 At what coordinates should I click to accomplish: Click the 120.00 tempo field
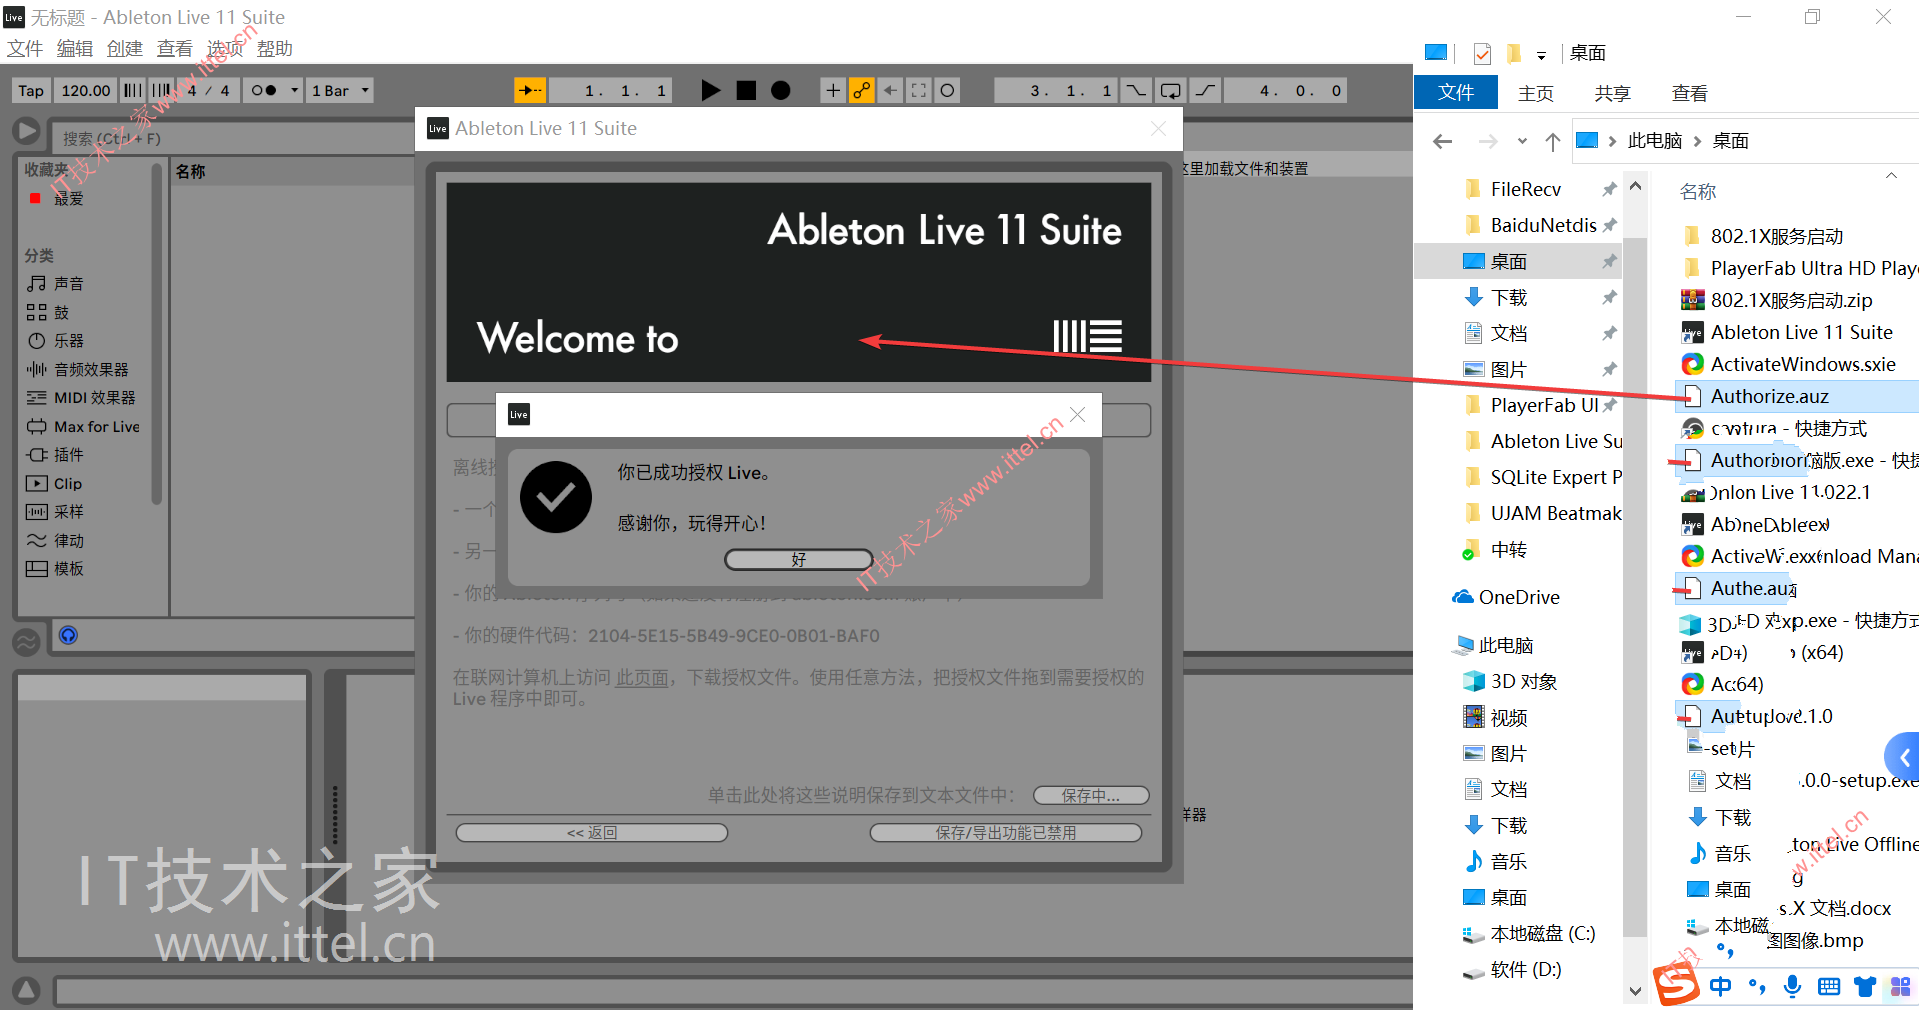[86, 90]
